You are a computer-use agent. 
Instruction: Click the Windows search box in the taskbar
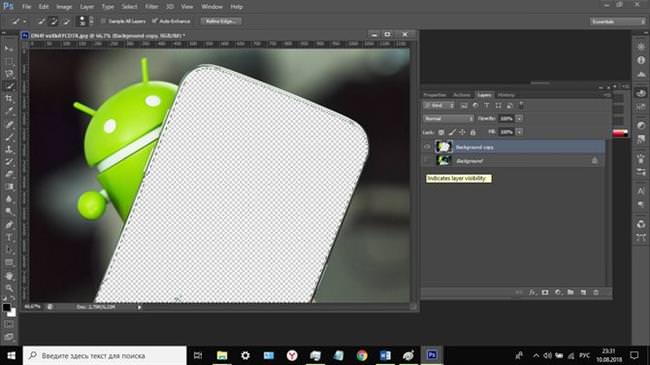click(x=104, y=355)
